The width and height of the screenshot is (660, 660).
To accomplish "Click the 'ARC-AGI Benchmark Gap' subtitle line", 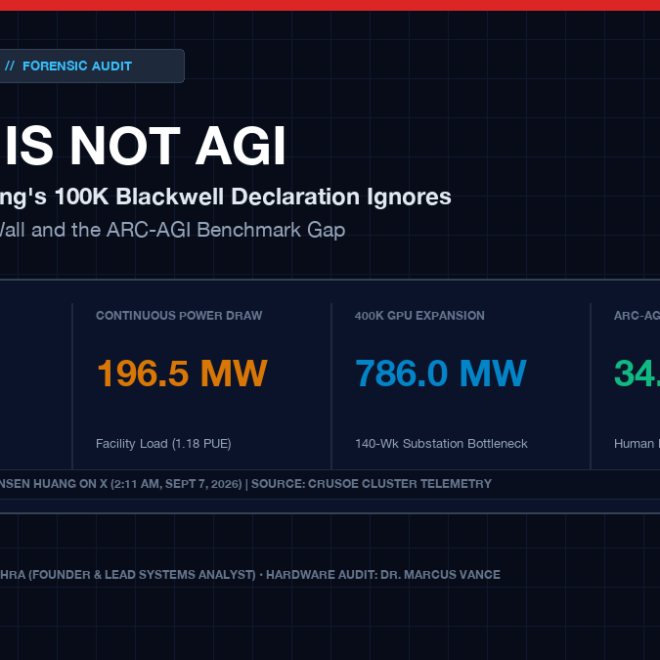I will click(226, 230).
